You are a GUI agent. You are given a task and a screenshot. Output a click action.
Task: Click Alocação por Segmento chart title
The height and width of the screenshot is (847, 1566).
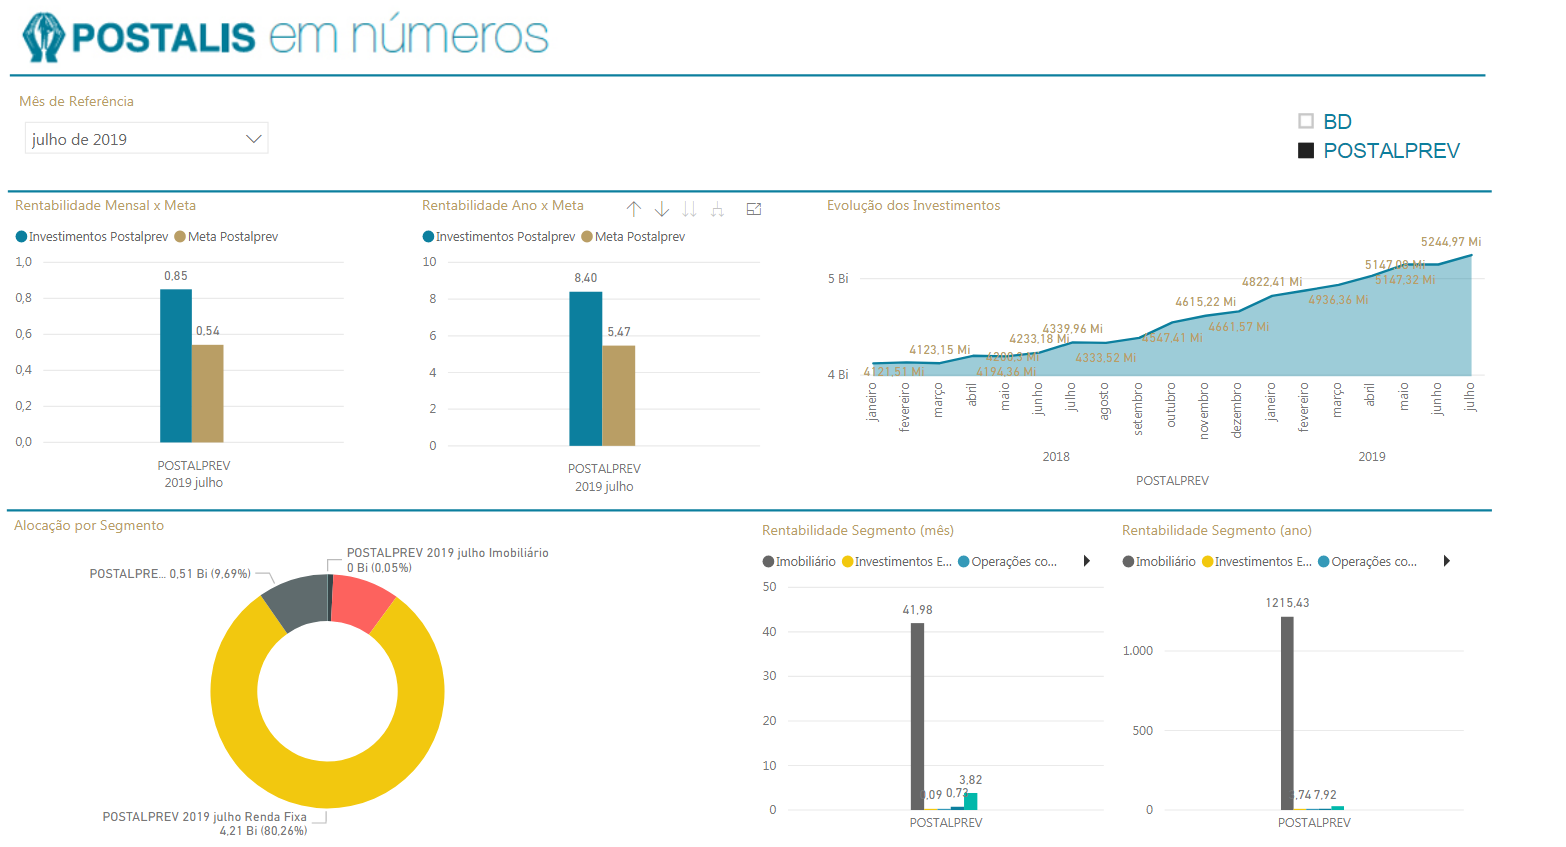tap(89, 525)
